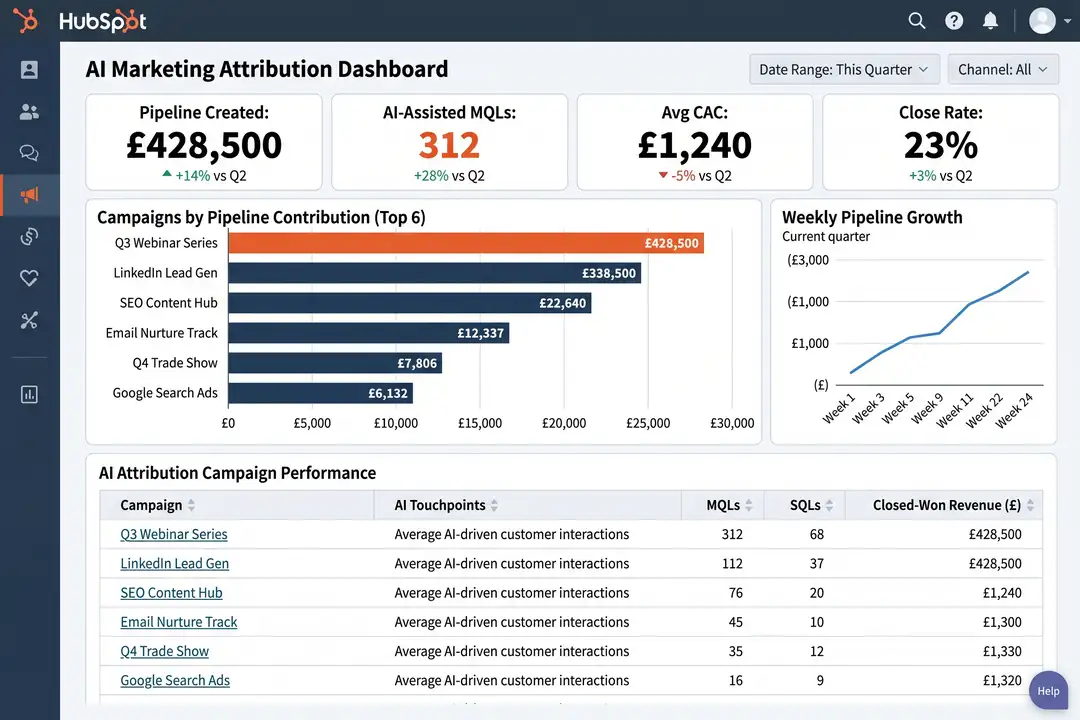Click the floating Help button
This screenshot has width=1080, height=720.
point(1048,690)
